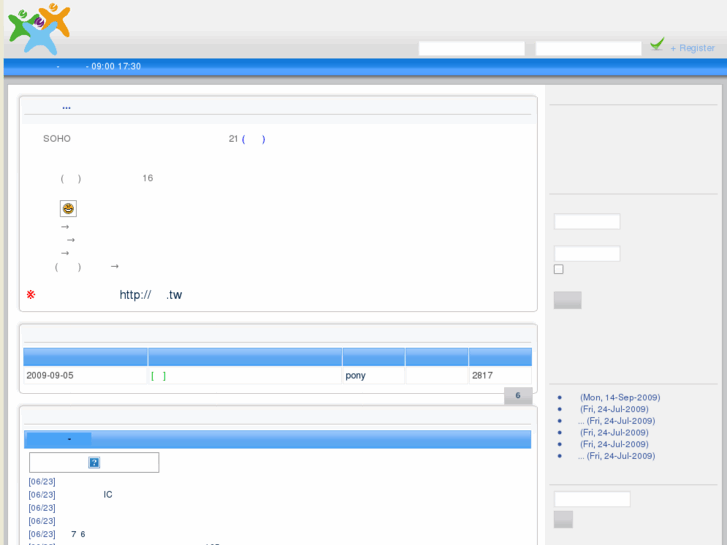
Task: Click the small gray search button
Action: pyautogui.click(x=563, y=519)
